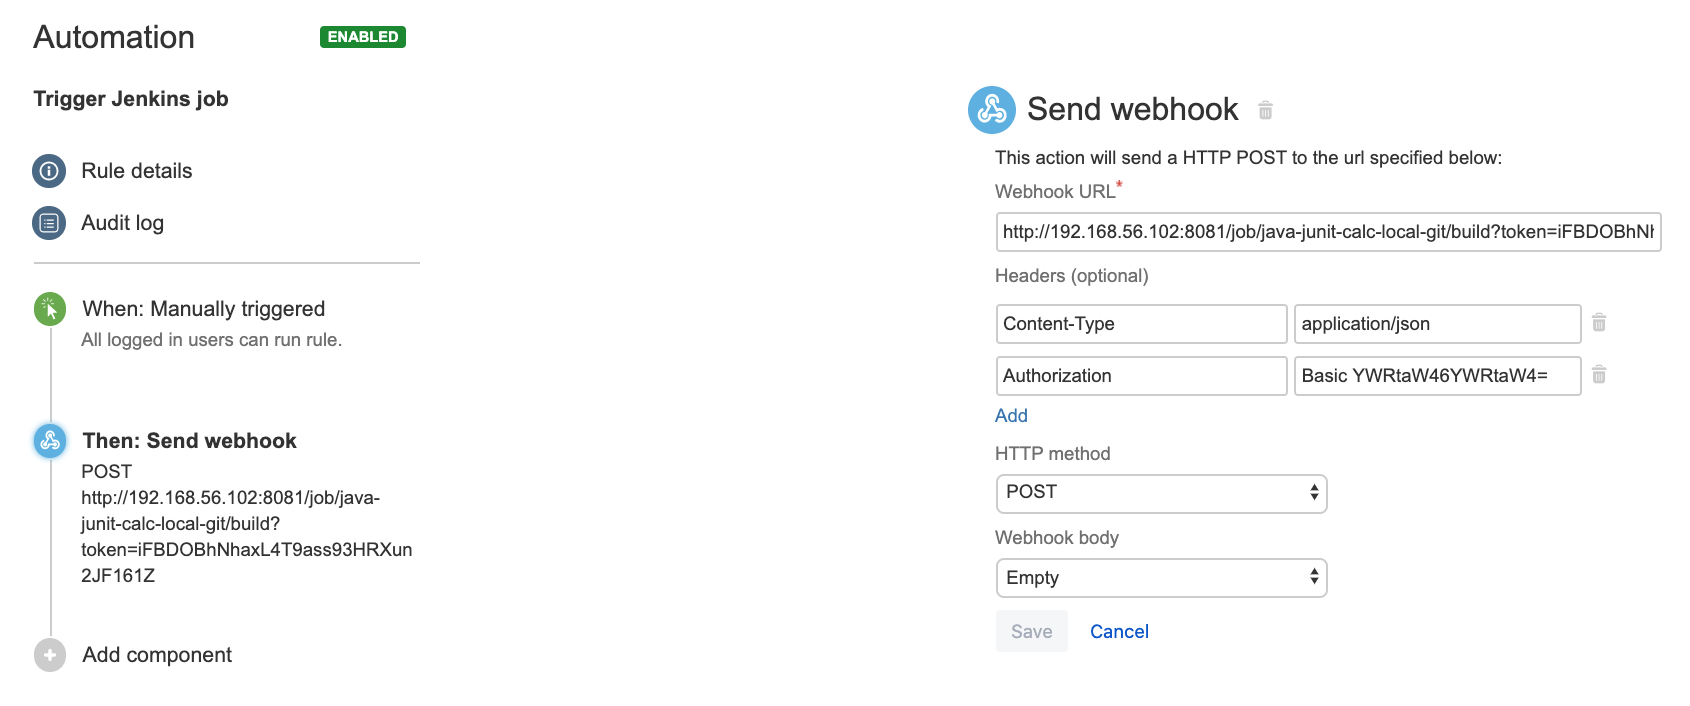Open the Audit log list icon
The image size is (1690, 706).
click(49, 223)
